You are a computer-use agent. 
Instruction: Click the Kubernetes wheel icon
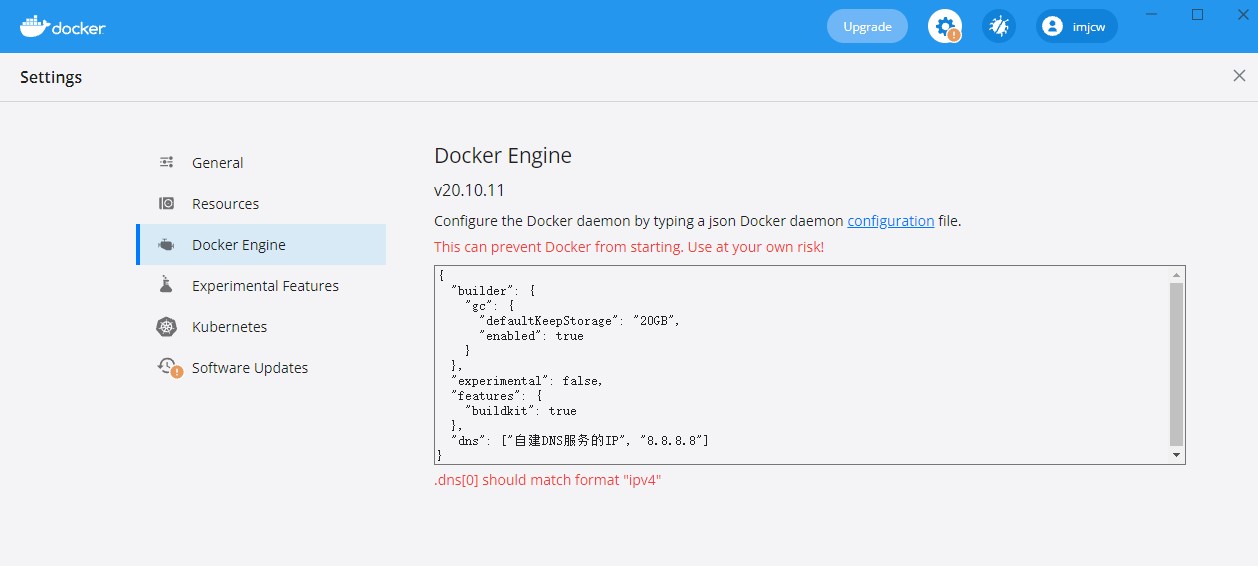(167, 327)
